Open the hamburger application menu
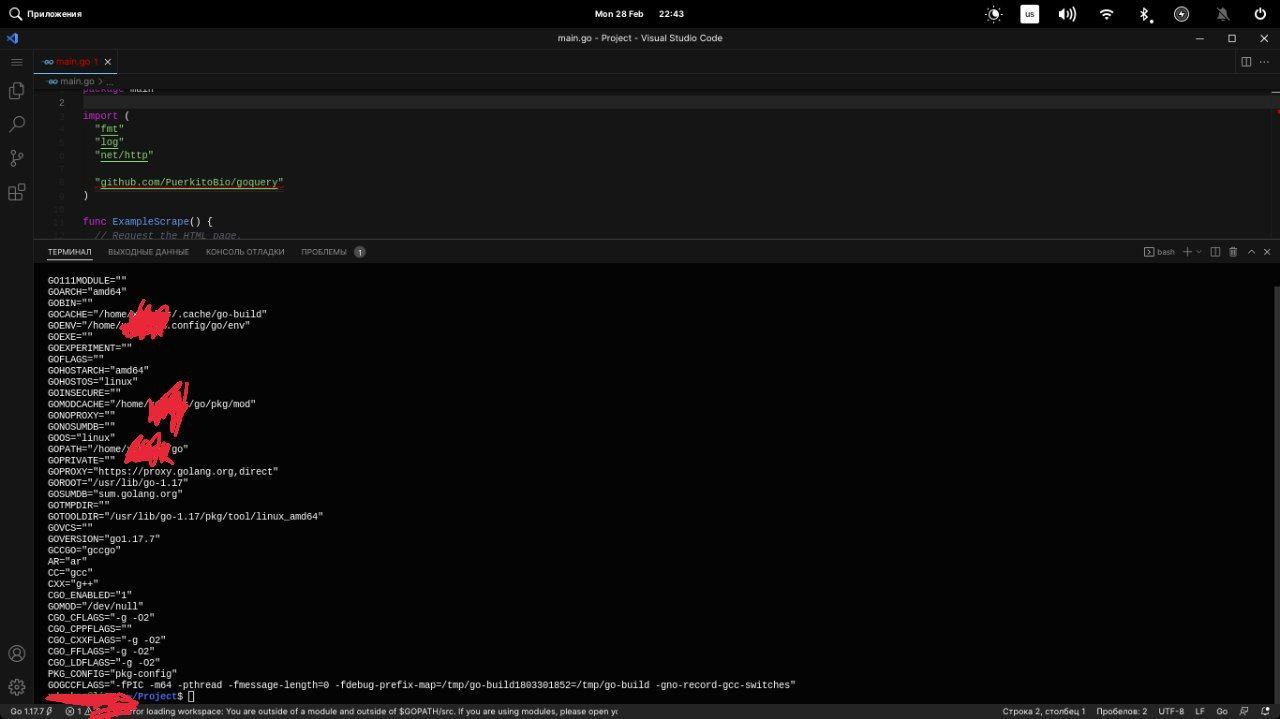 [x=16, y=62]
